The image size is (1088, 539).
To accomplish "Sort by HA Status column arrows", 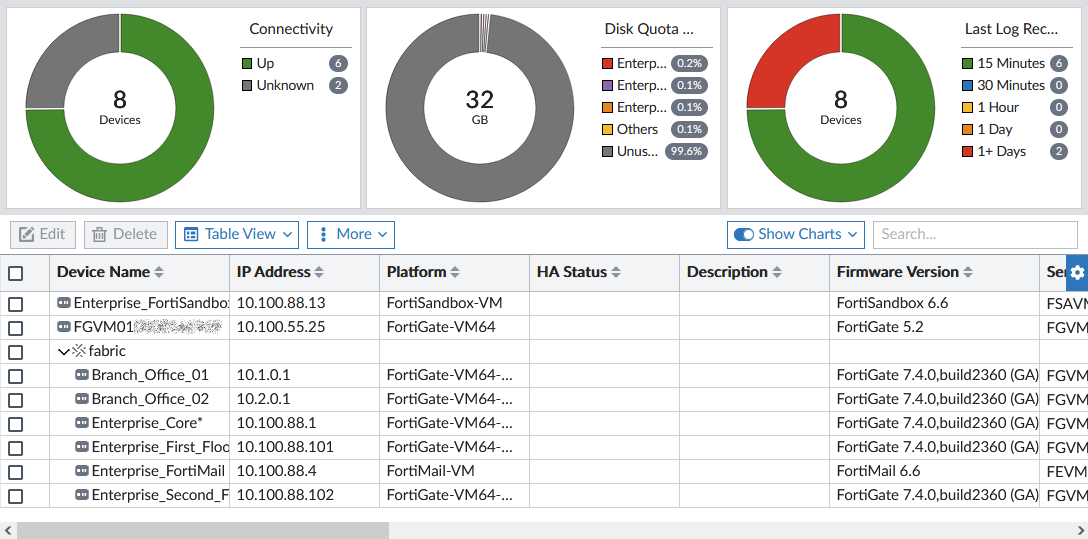I will click(x=616, y=273).
